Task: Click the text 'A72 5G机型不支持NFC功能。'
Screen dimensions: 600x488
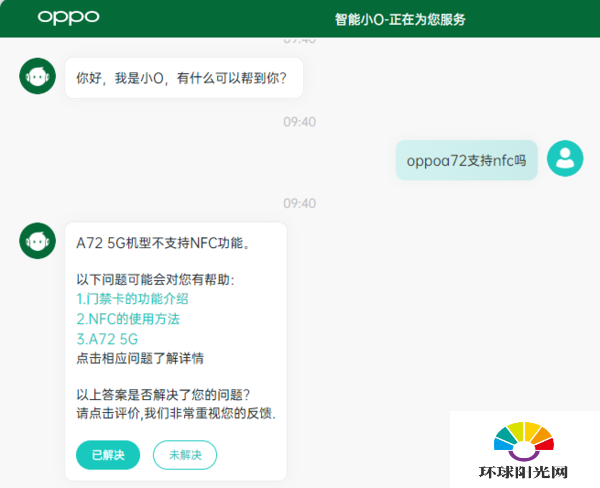Action: (164, 243)
